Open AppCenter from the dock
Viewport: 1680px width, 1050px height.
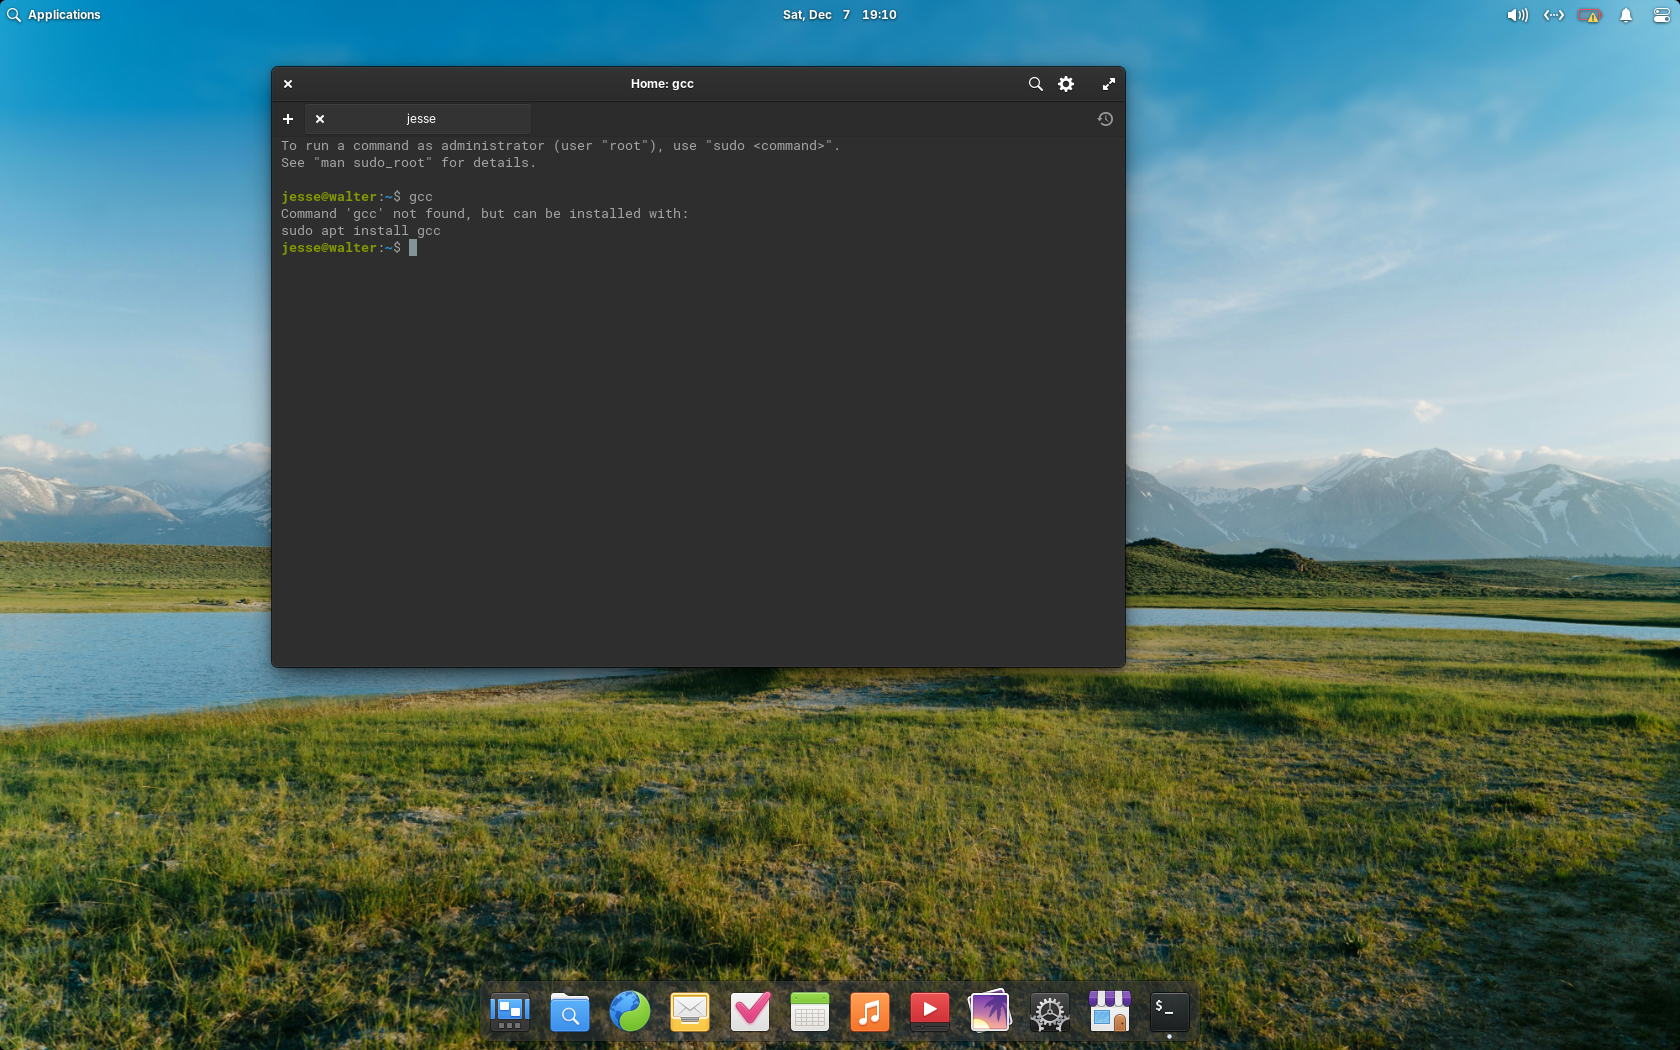tap(1110, 1012)
